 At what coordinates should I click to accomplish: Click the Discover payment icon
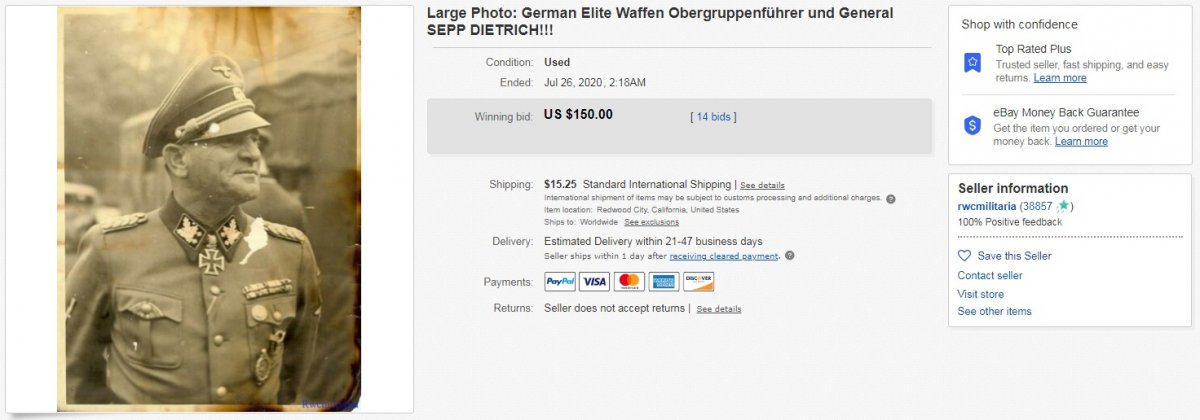coord(699,282)
